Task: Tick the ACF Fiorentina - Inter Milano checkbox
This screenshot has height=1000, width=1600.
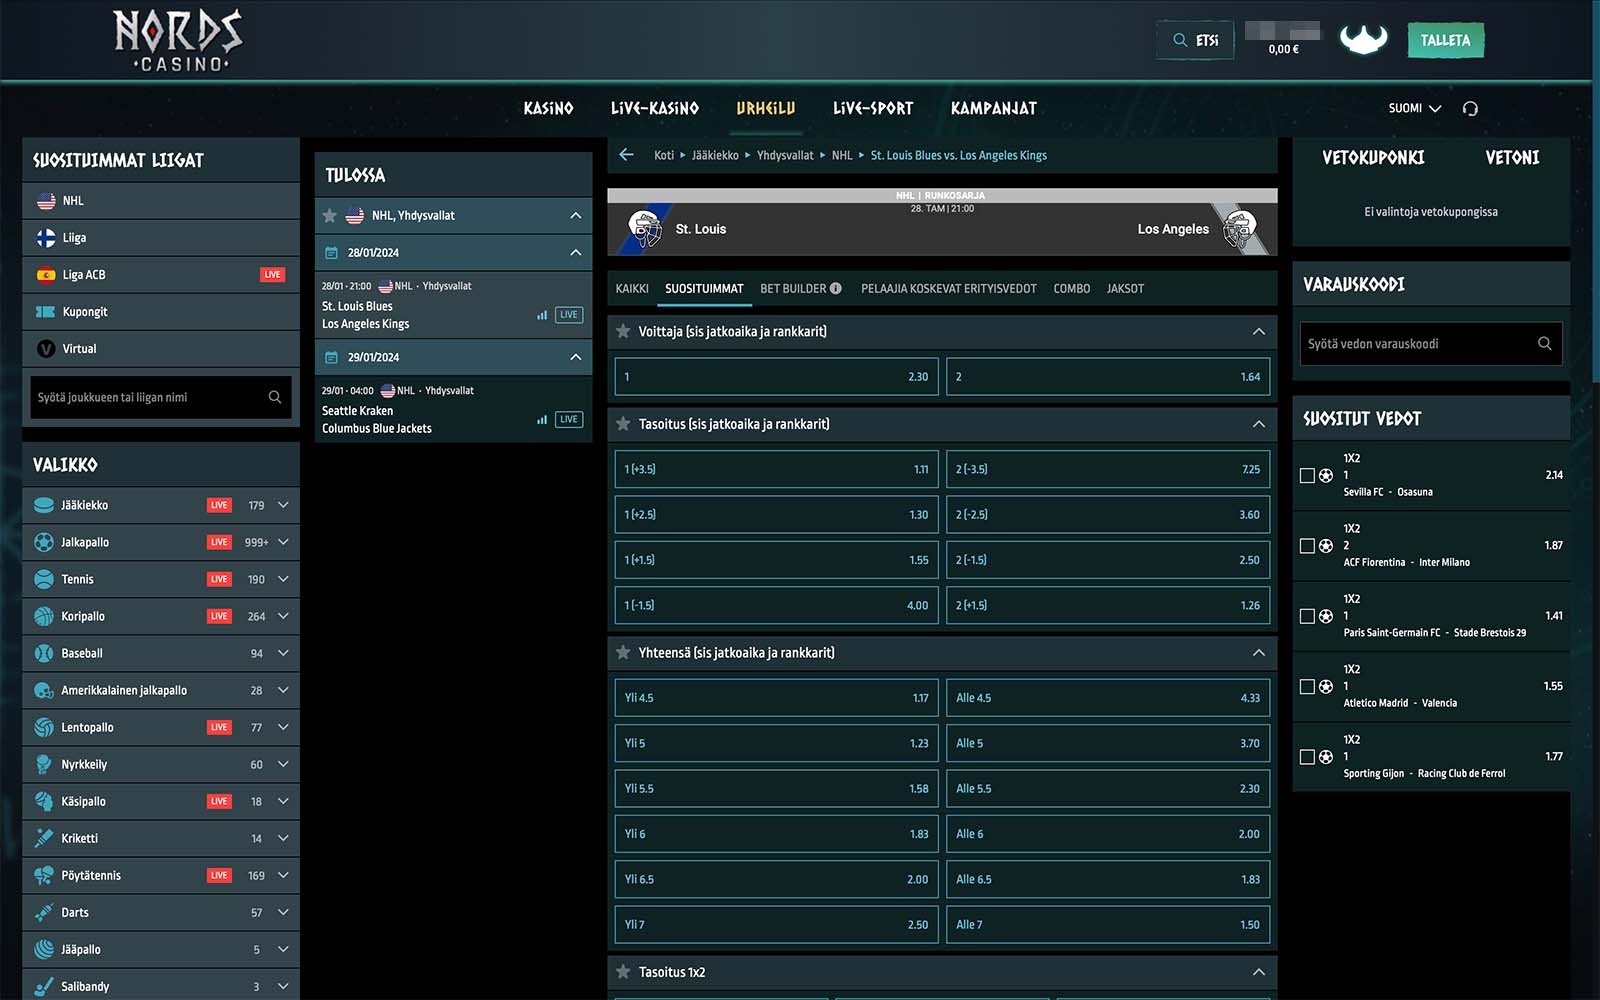Action: click(x=1307, y=546)
